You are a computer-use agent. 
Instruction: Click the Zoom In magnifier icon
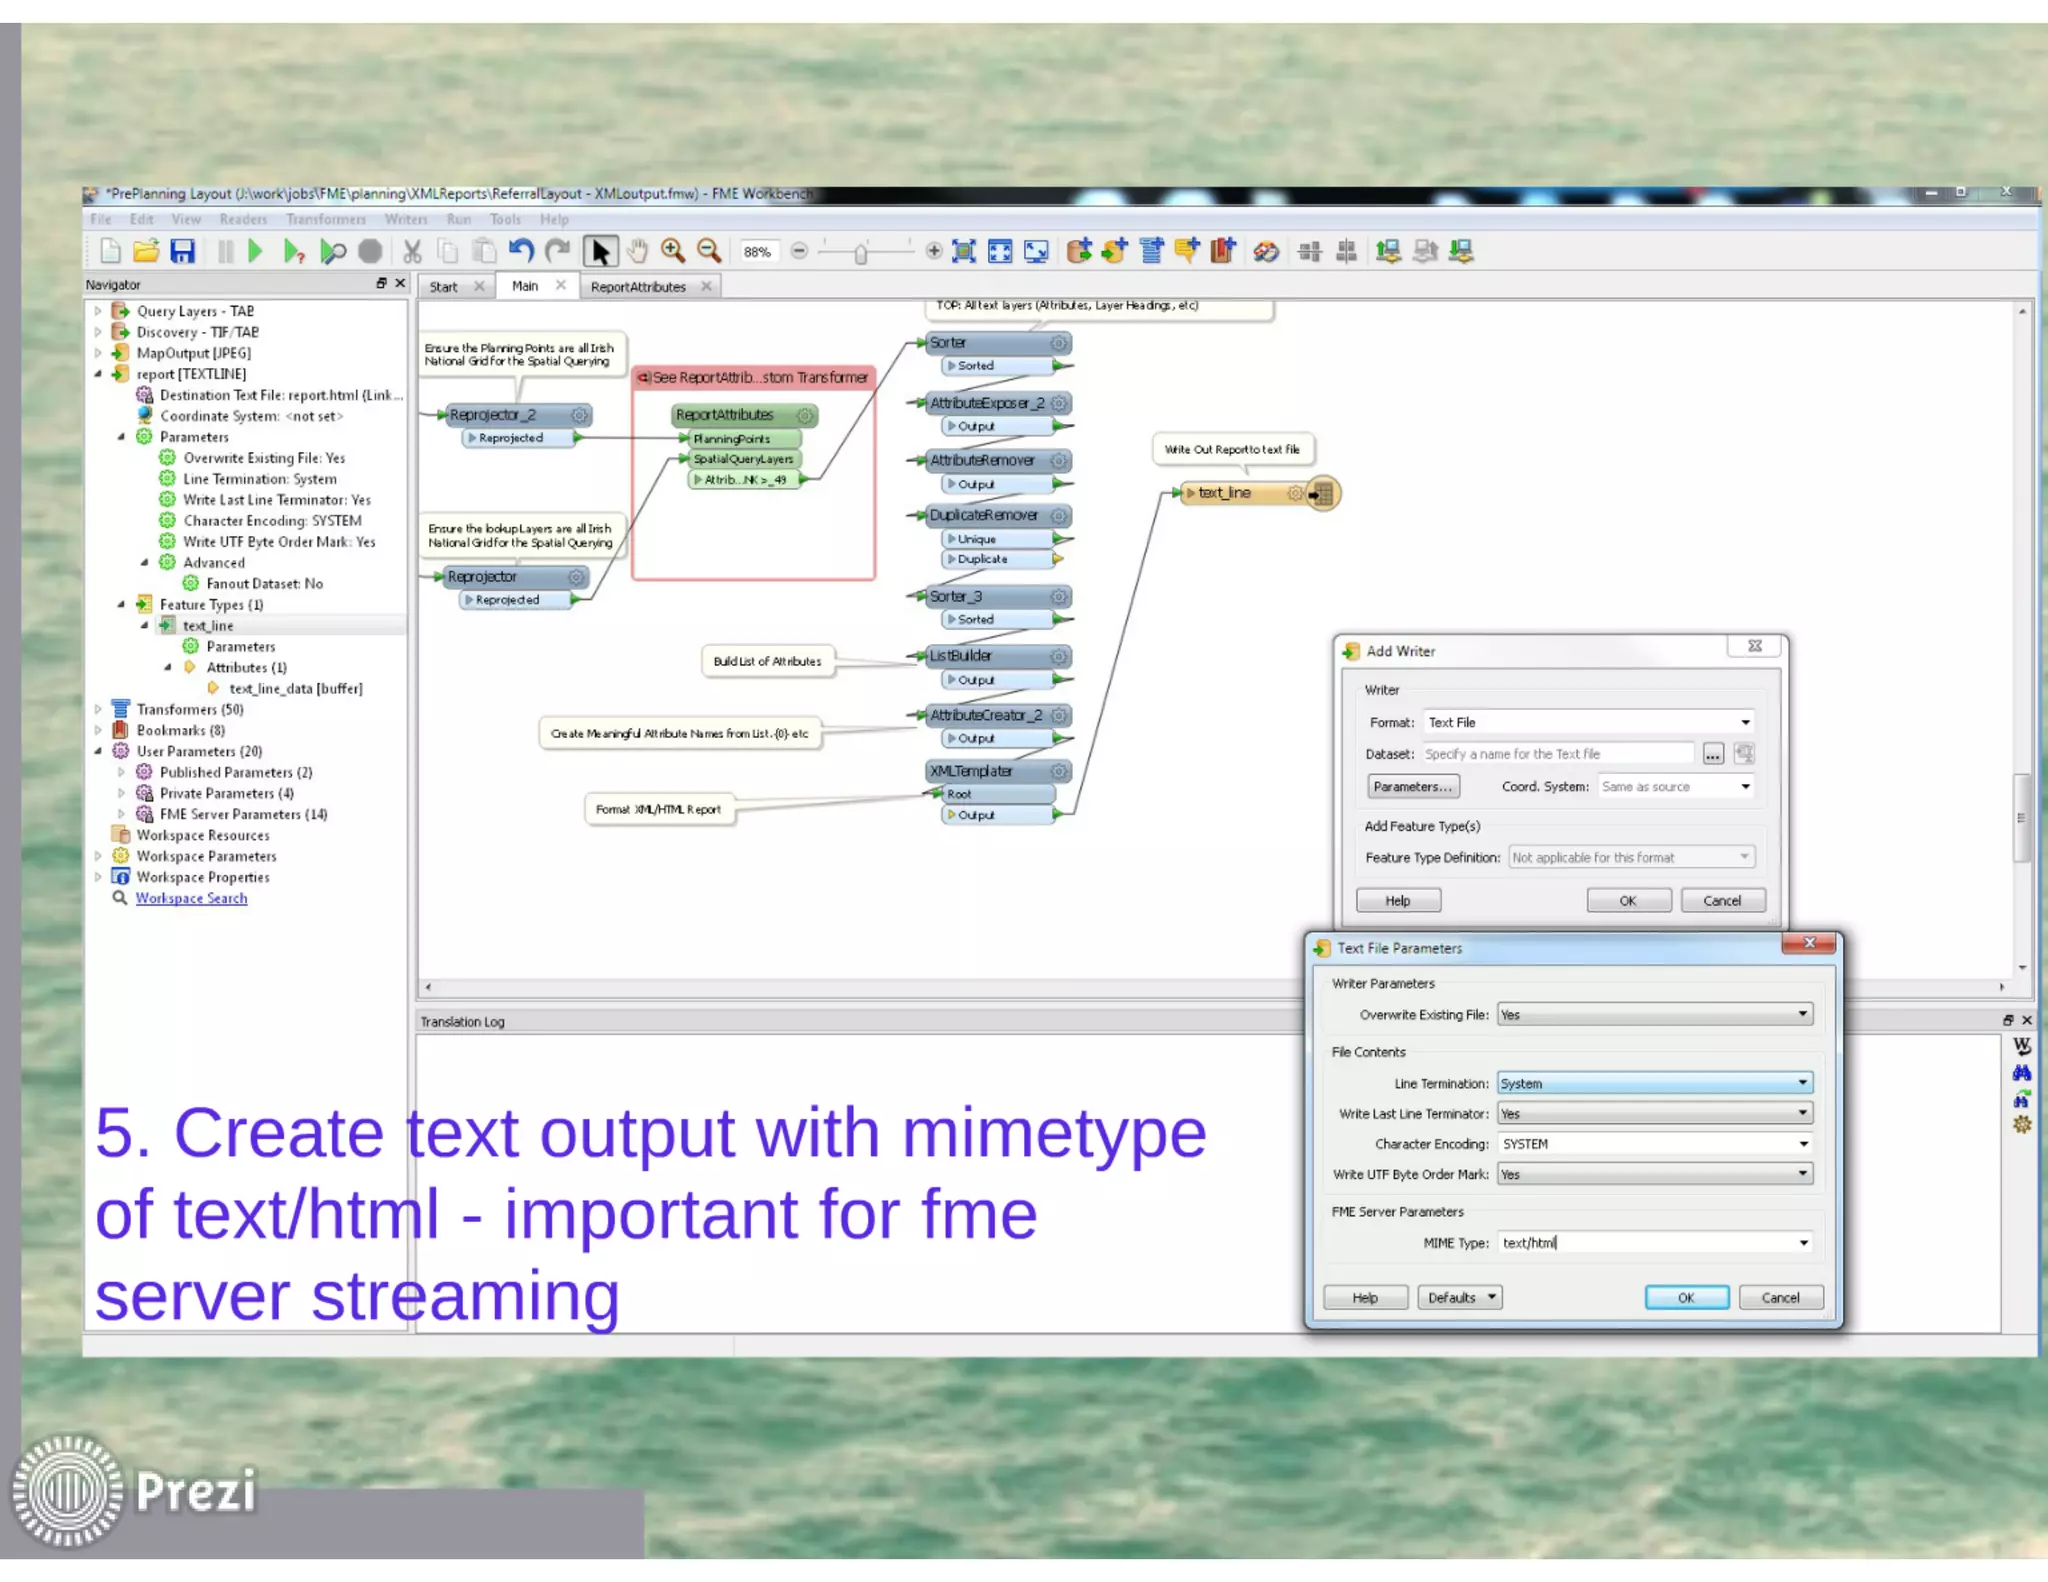[x=673, y=251]
